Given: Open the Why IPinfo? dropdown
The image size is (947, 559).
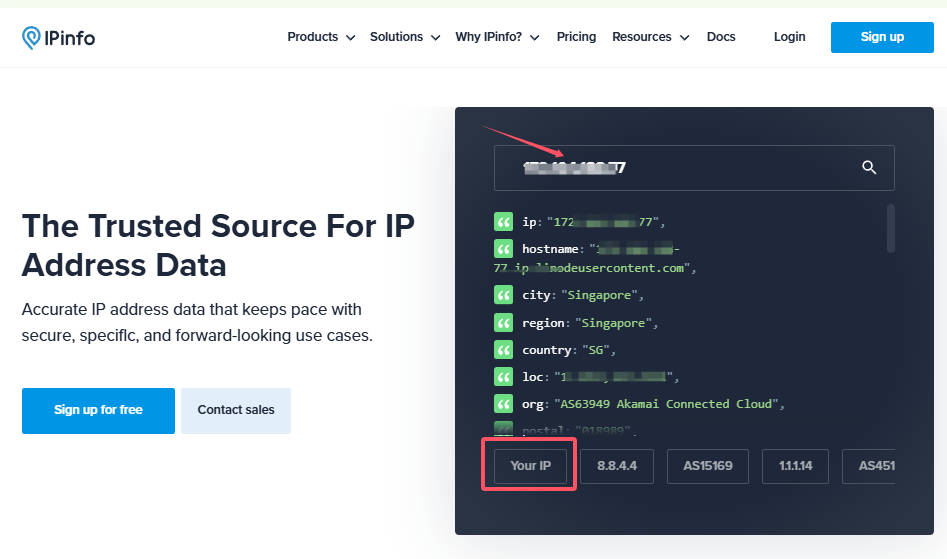Looking at the screenshot, I should point(497,37).
